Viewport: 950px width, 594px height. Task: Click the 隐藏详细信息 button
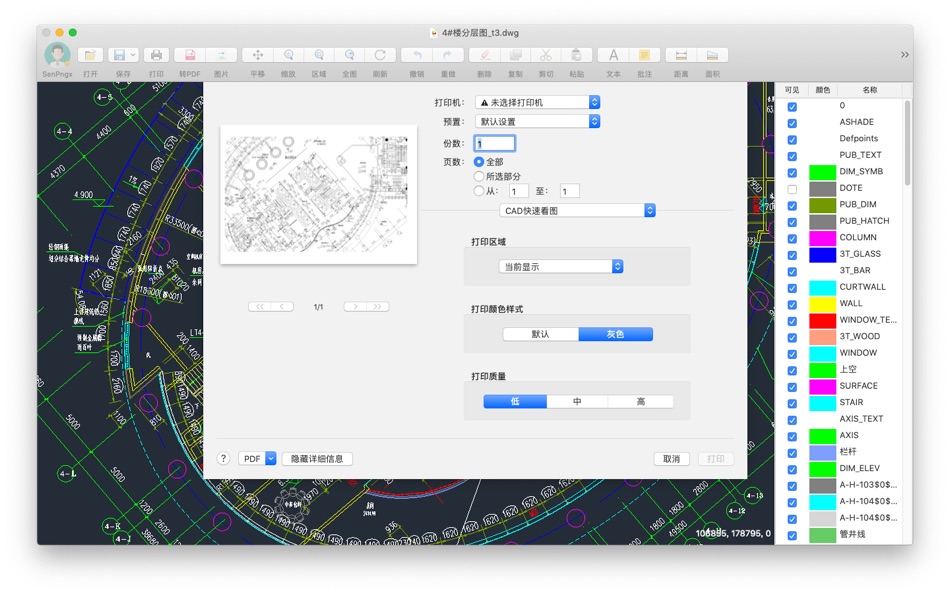tap(317, 459)
